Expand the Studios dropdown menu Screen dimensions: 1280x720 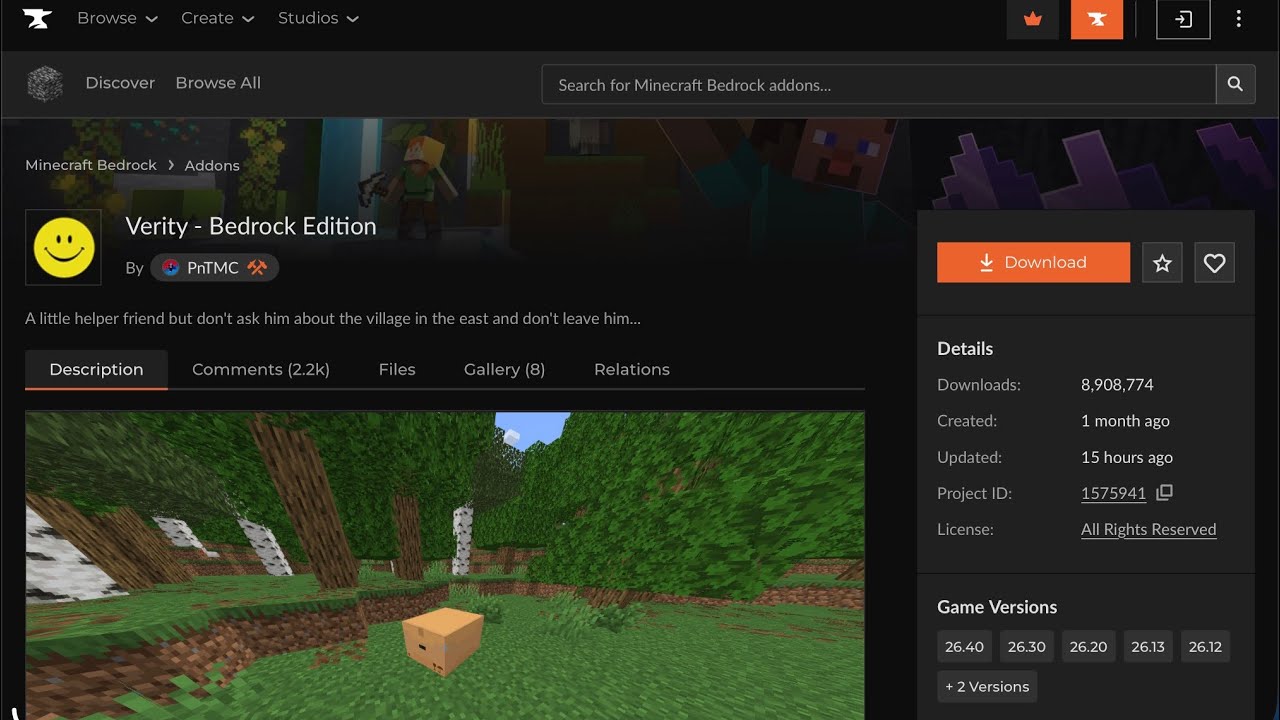tap(318, 19)
